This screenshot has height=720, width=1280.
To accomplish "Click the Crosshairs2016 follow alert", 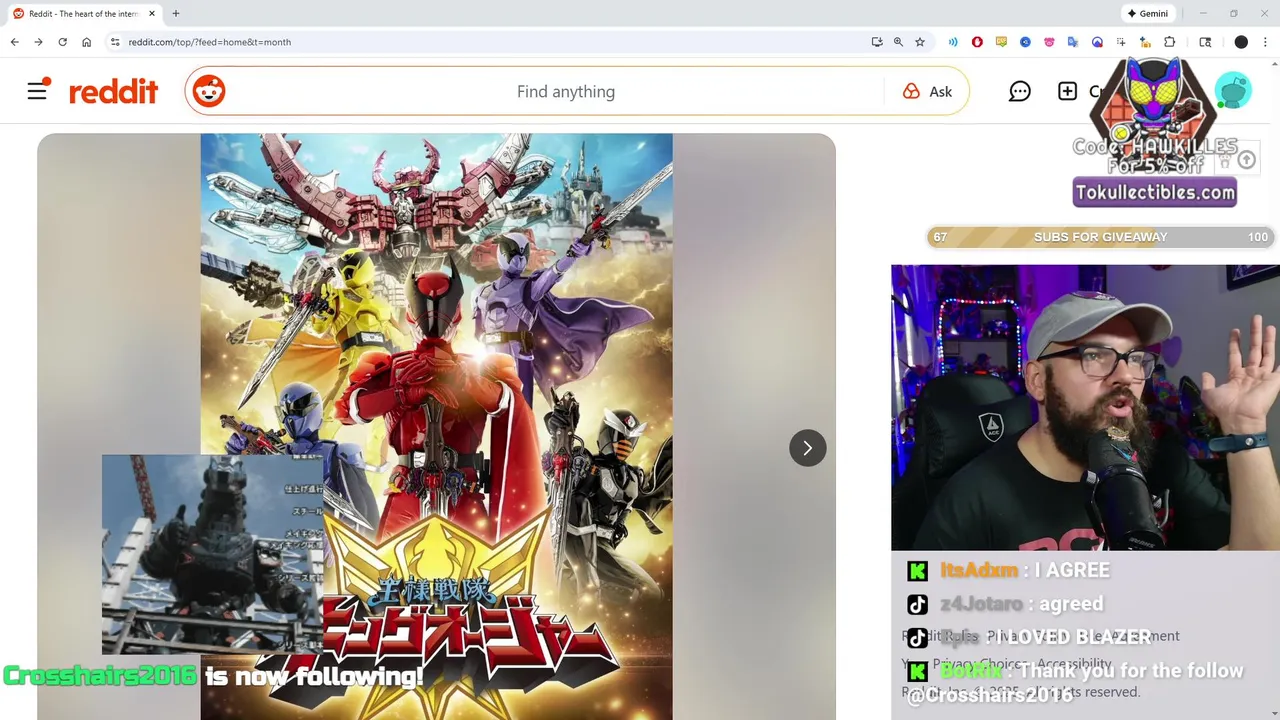I will click(x=213, y=676).
